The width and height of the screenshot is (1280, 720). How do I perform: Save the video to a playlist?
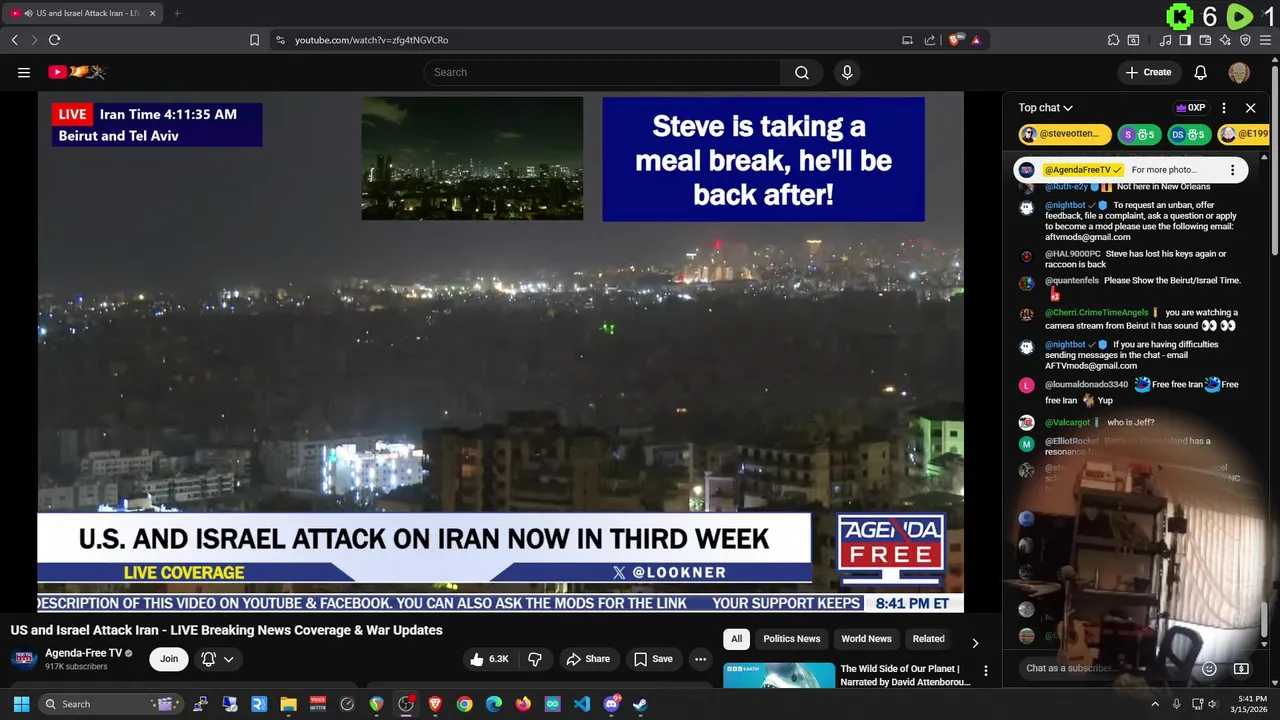(x=653, y=659)
